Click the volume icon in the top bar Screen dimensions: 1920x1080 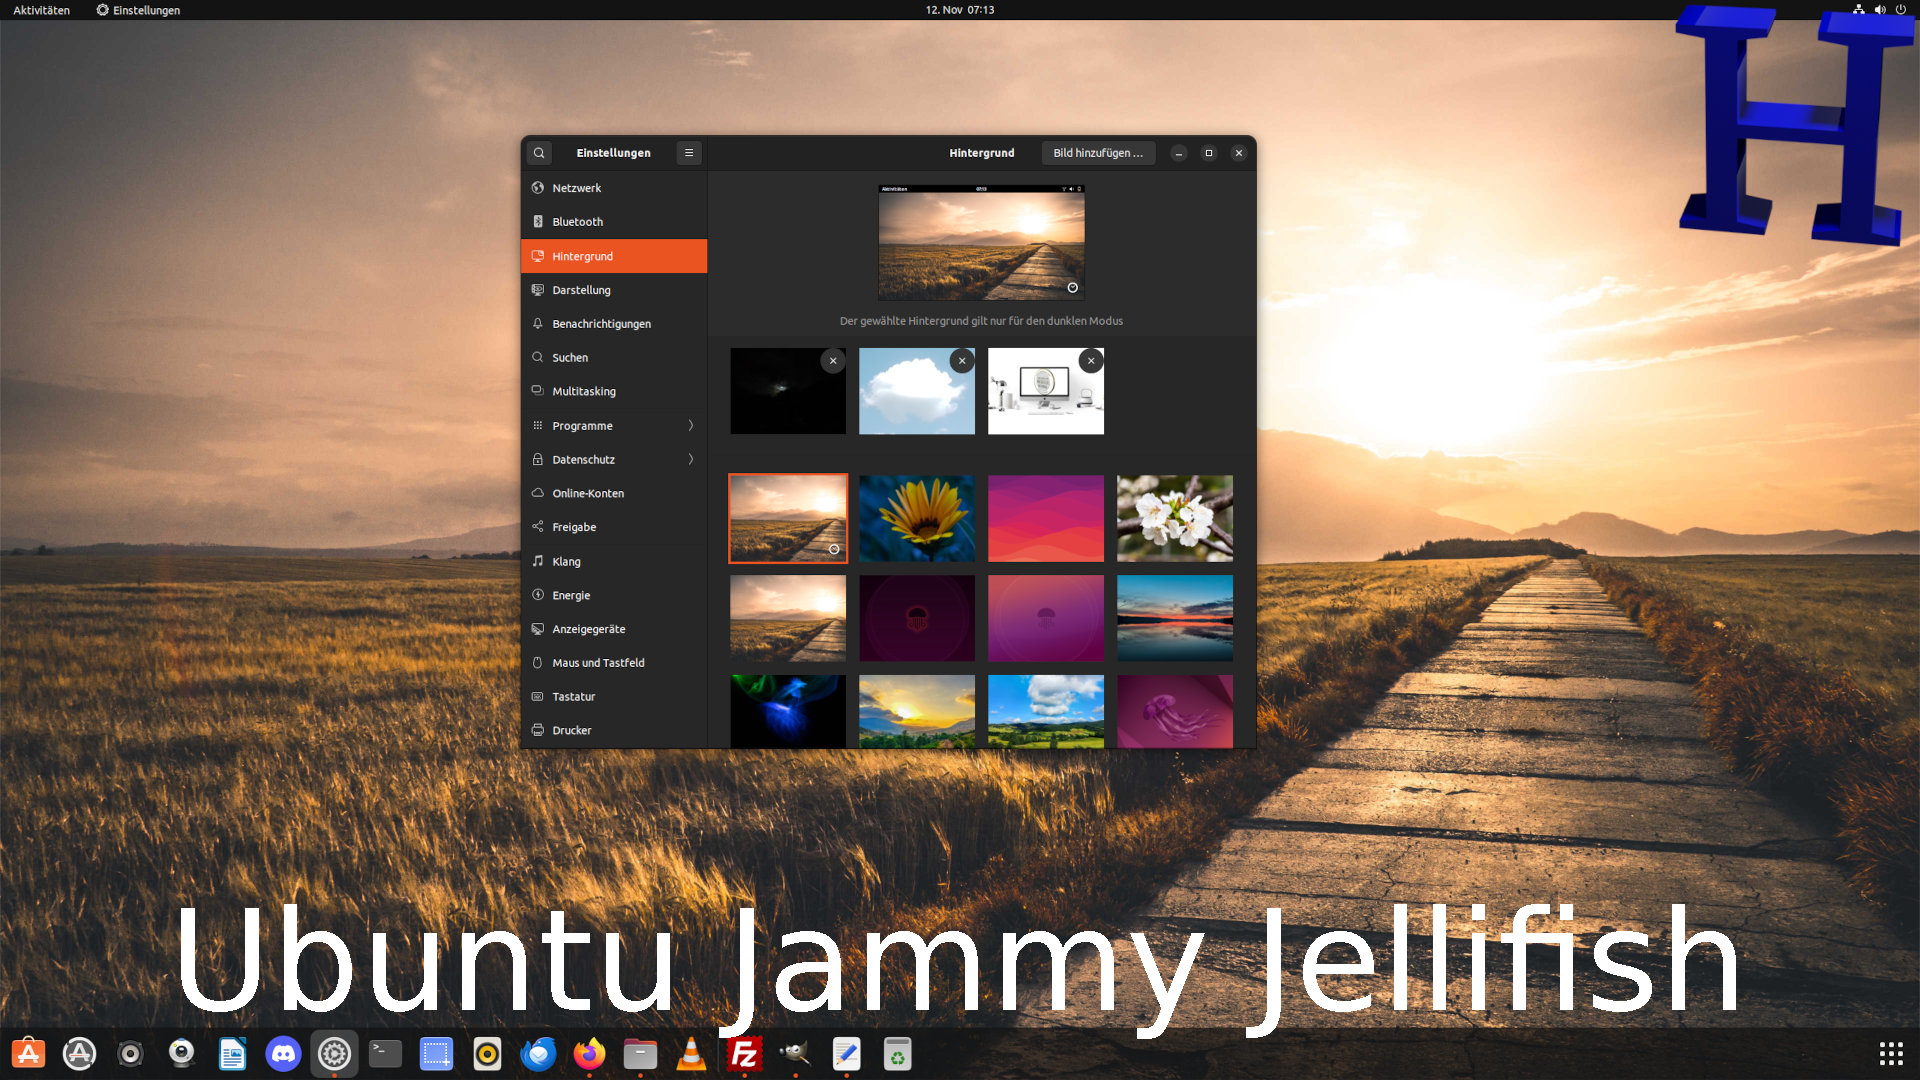click(x=1880, y=10)
